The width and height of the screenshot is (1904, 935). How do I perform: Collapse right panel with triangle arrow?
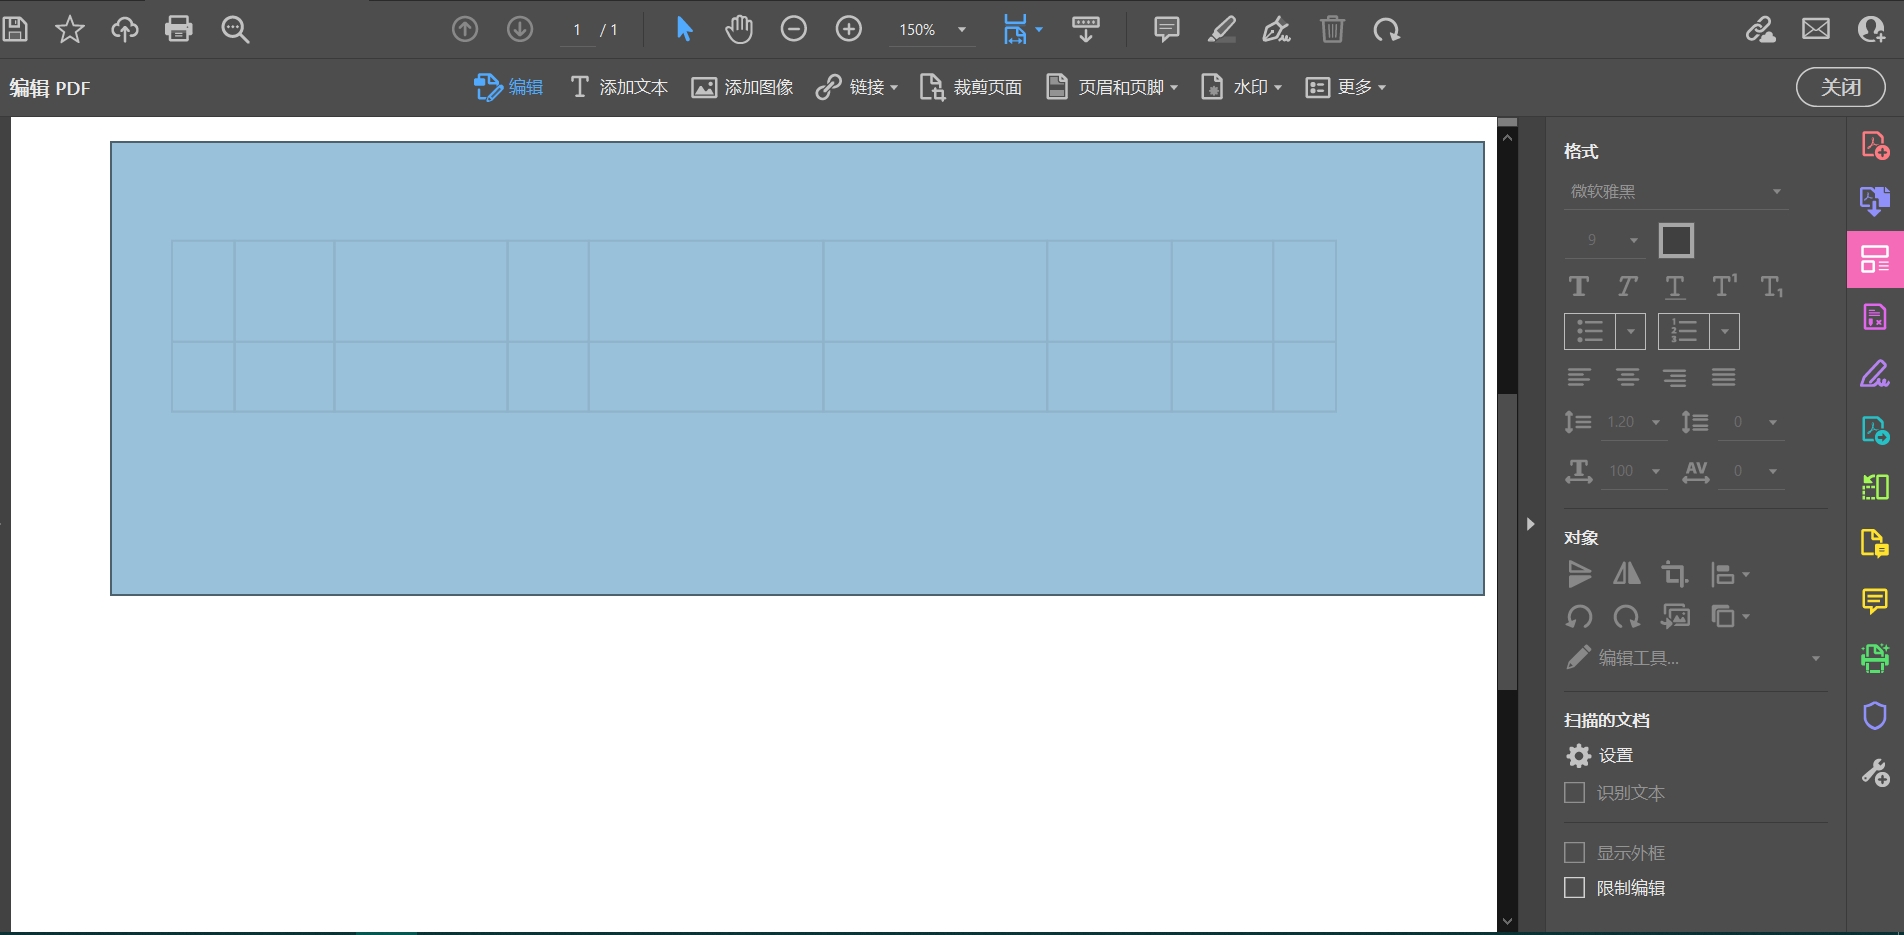[x=1530, y=524]
